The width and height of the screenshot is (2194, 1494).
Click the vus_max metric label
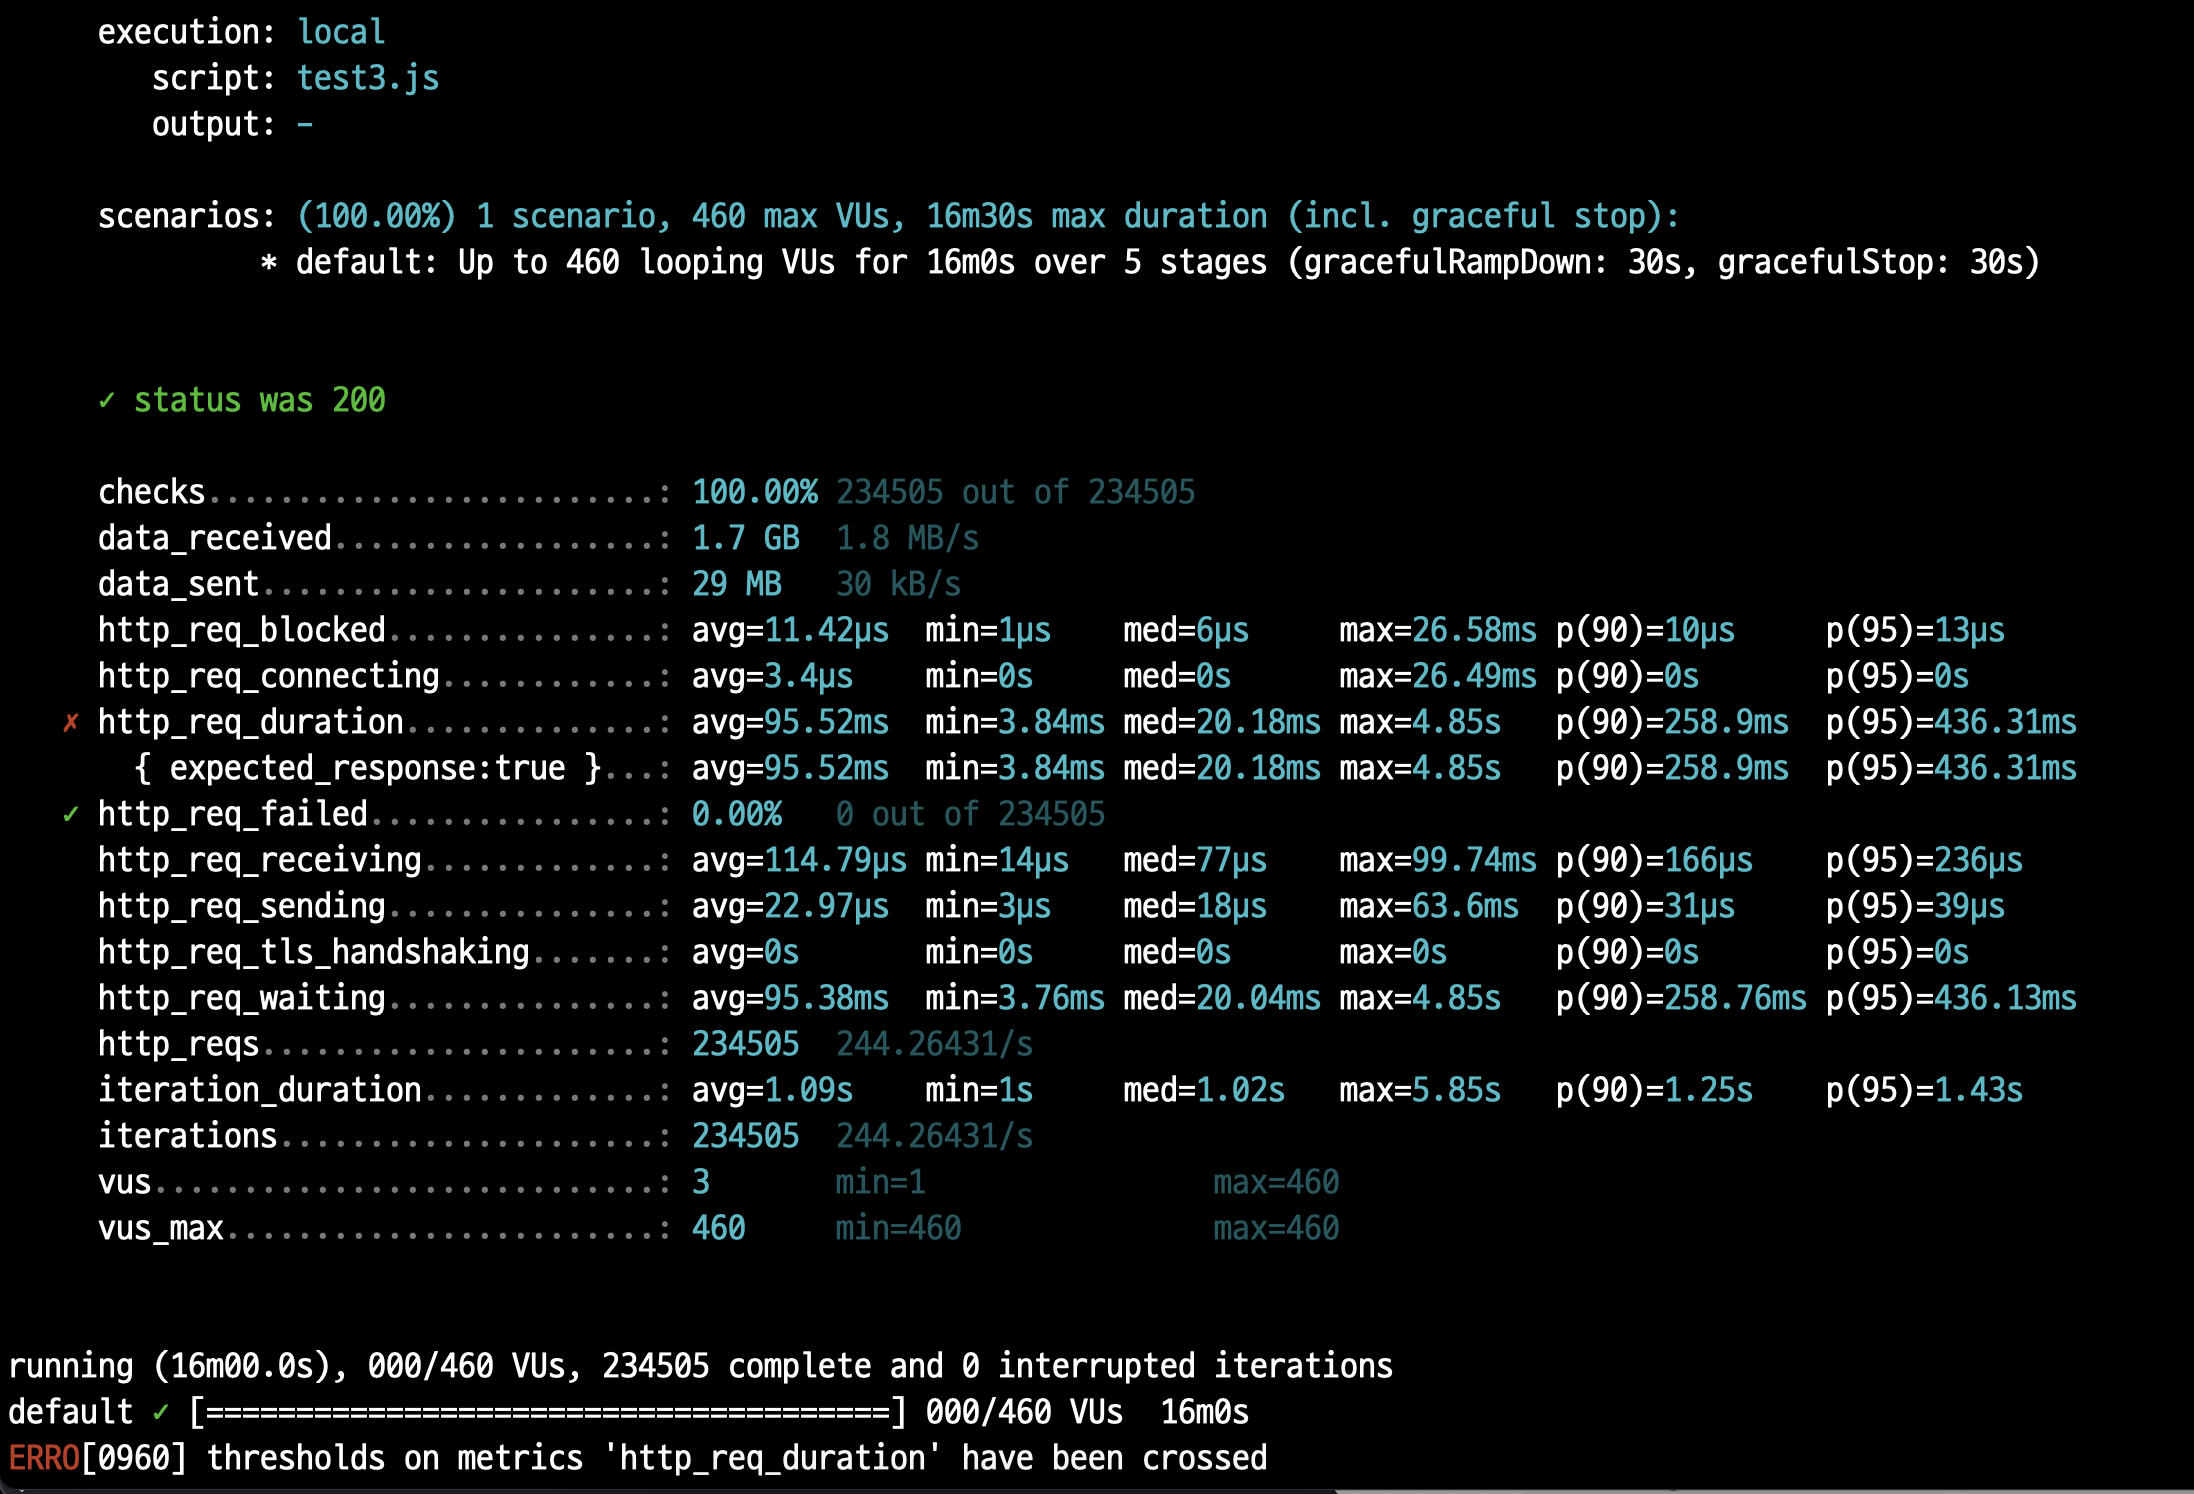point(161,1228)
